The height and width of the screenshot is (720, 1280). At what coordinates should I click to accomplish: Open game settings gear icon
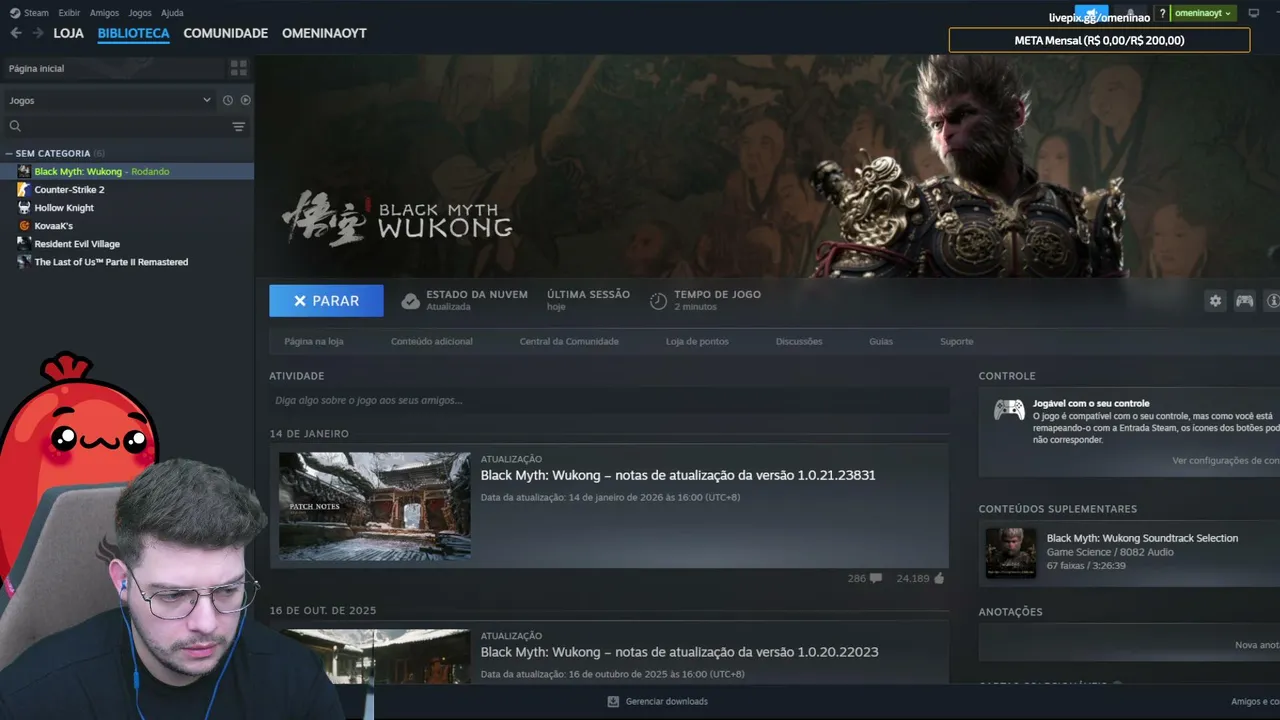(x=1215, y=300)
